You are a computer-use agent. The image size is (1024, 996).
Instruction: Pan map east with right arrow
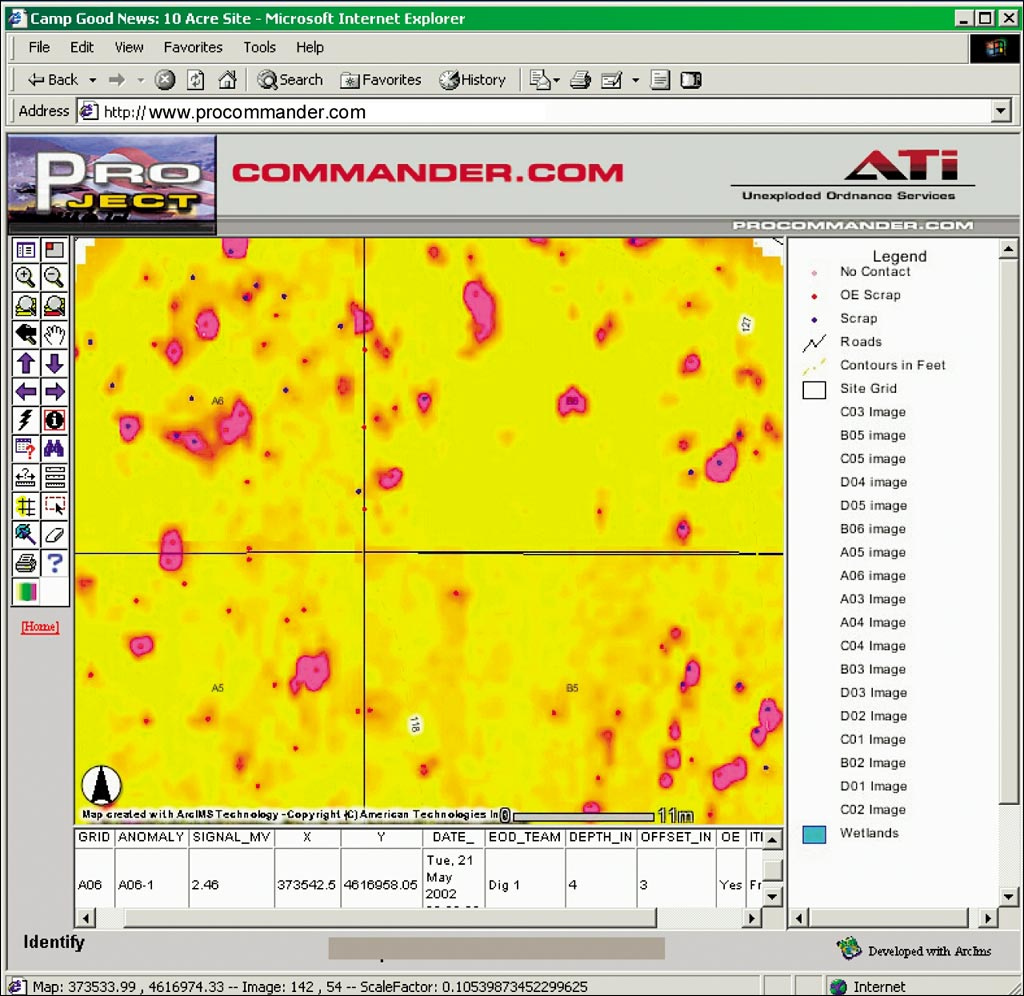54,392
